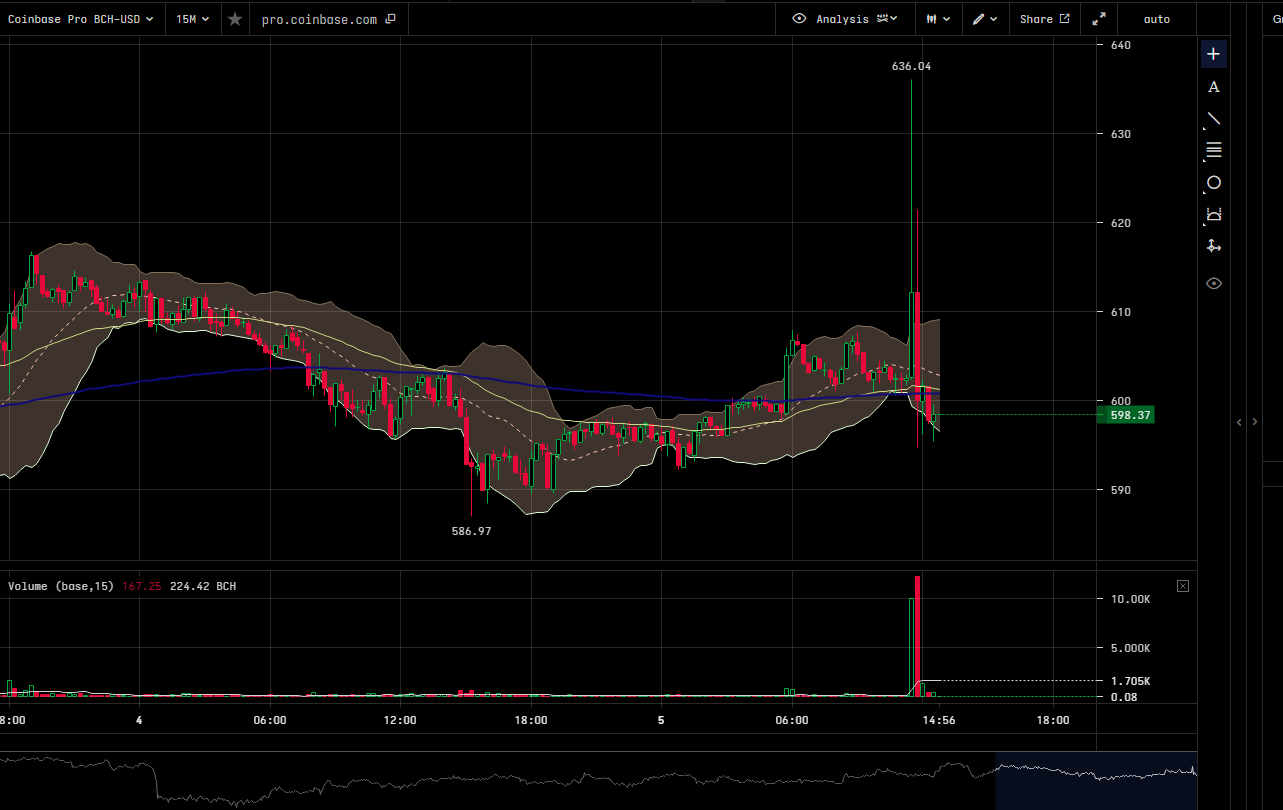Open the 15M timeframe dropdown

pos(193,19)
